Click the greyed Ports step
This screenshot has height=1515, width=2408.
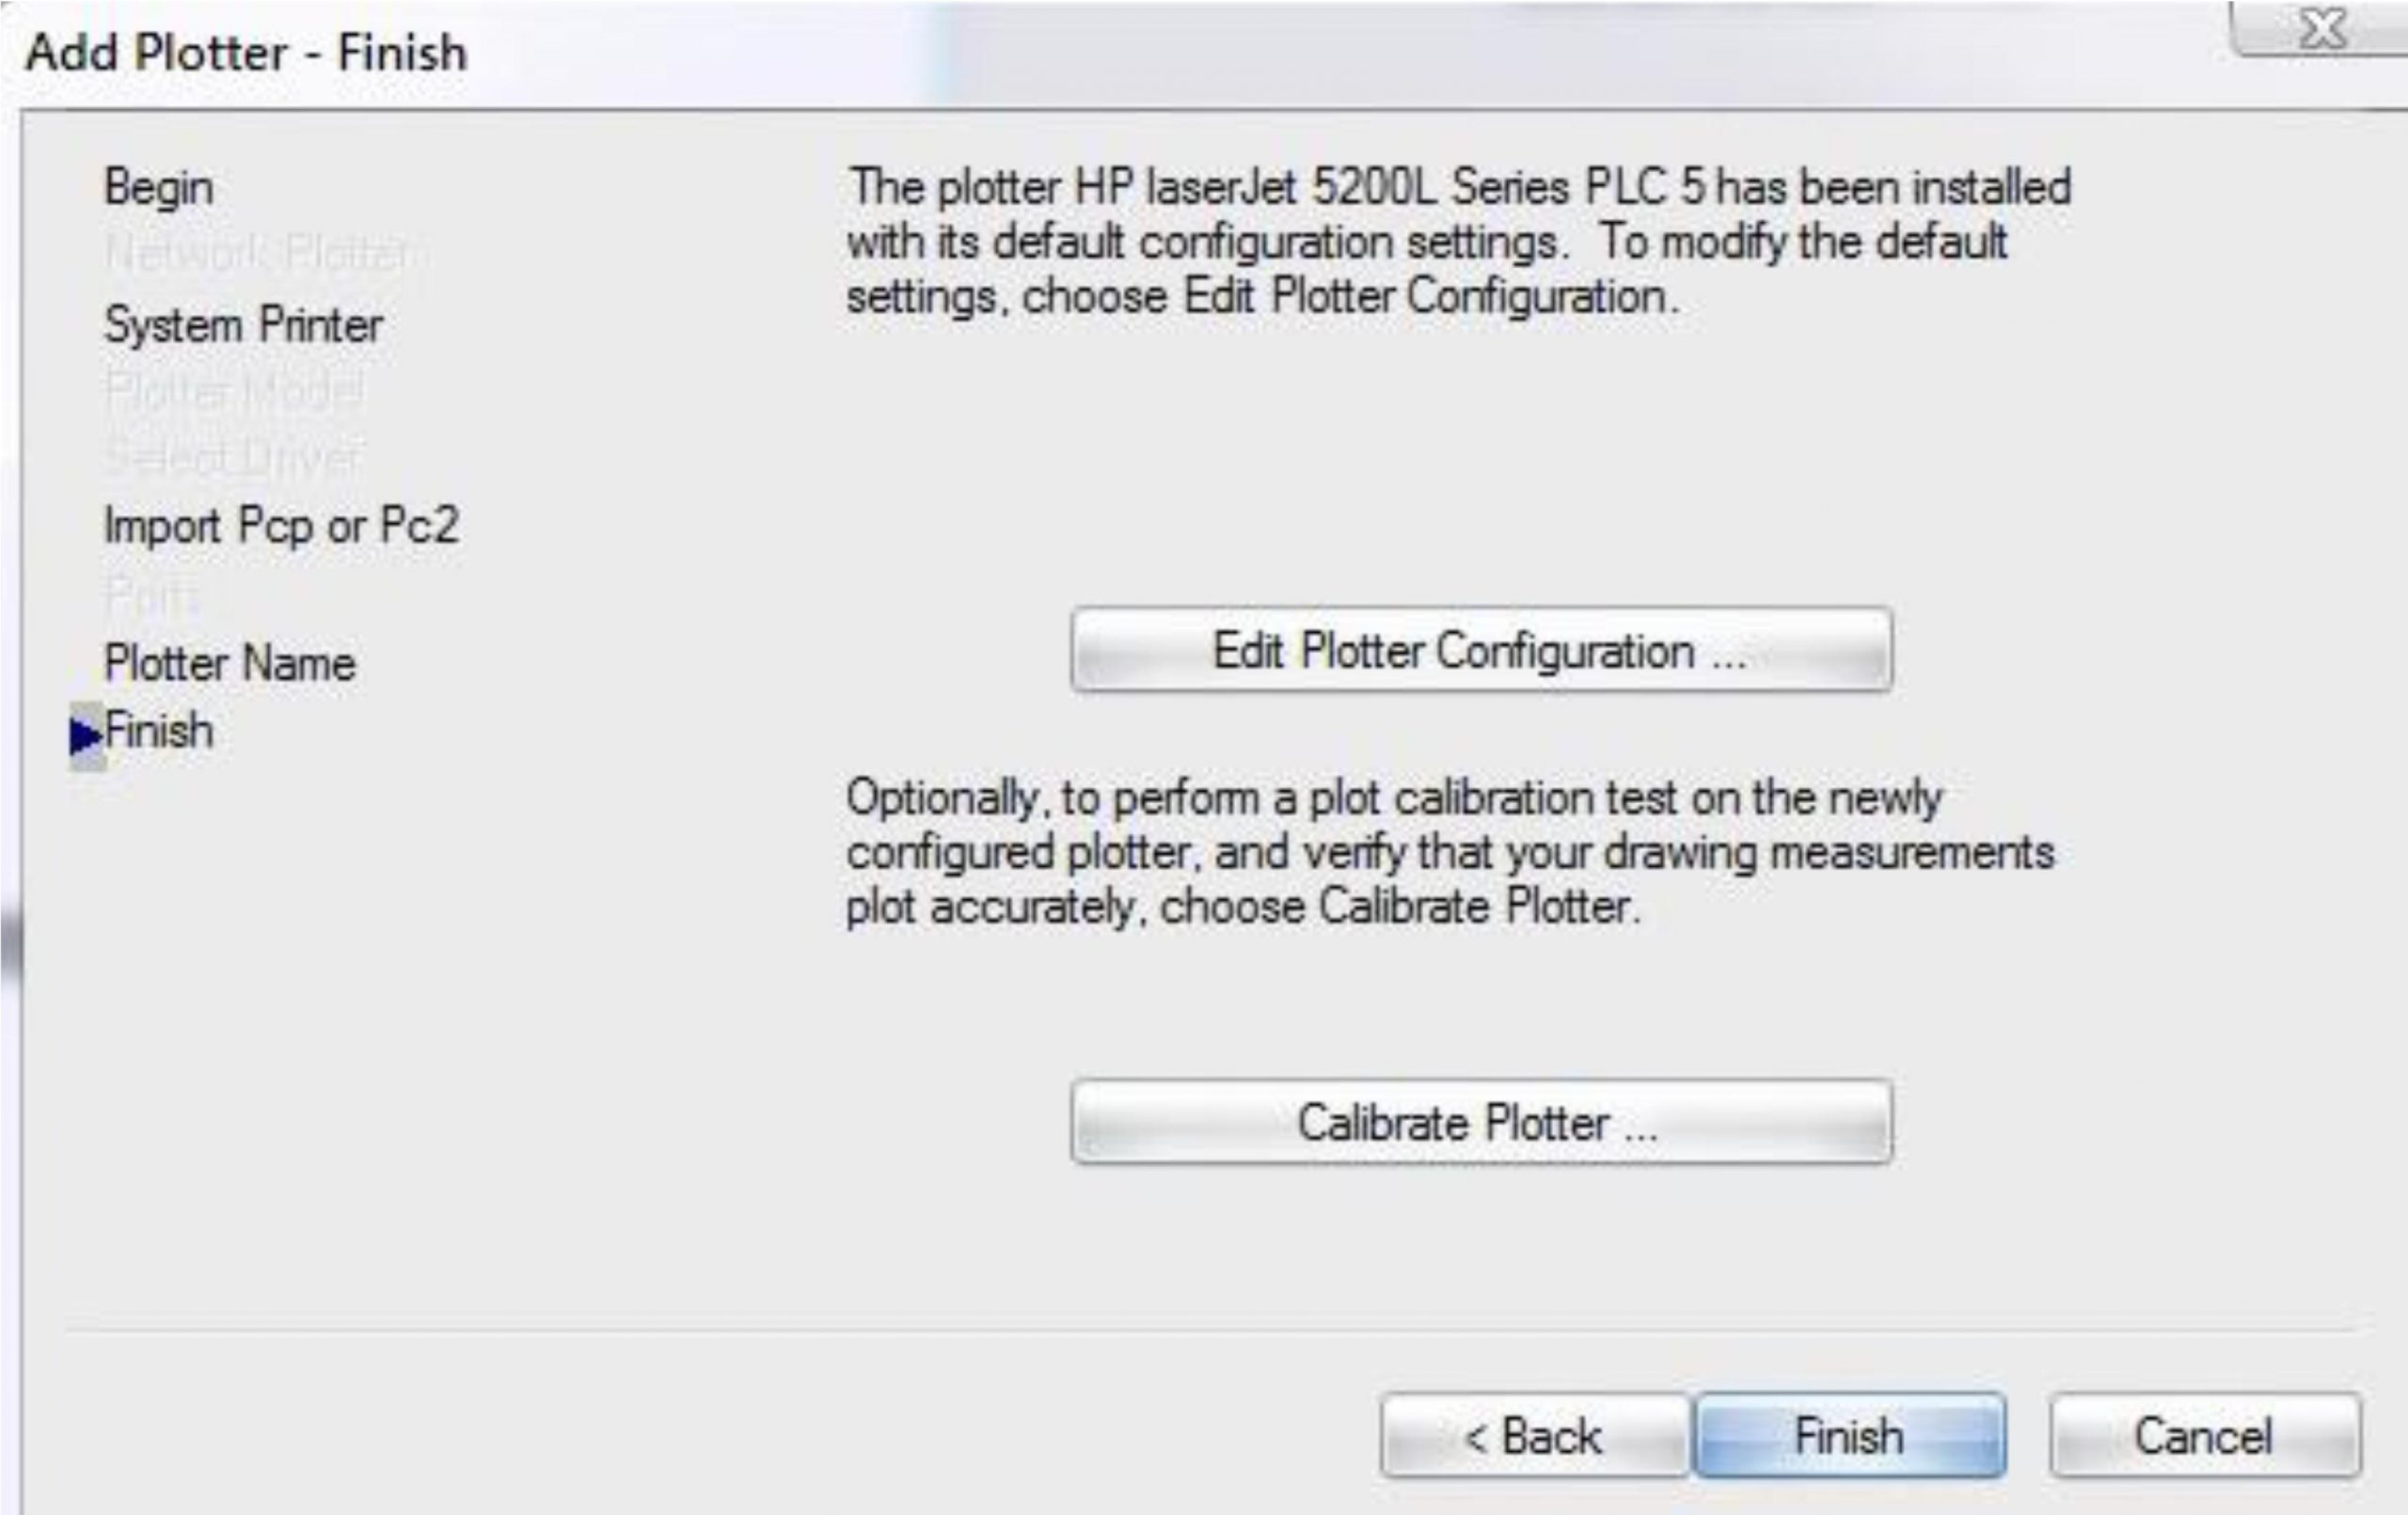[152, 596]
